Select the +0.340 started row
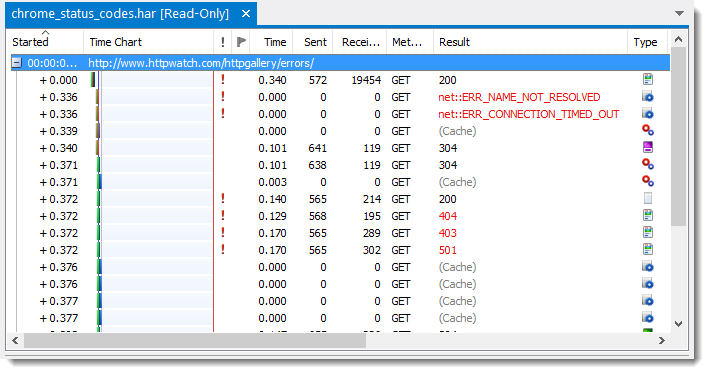709x374 pixels. (58, 148)
